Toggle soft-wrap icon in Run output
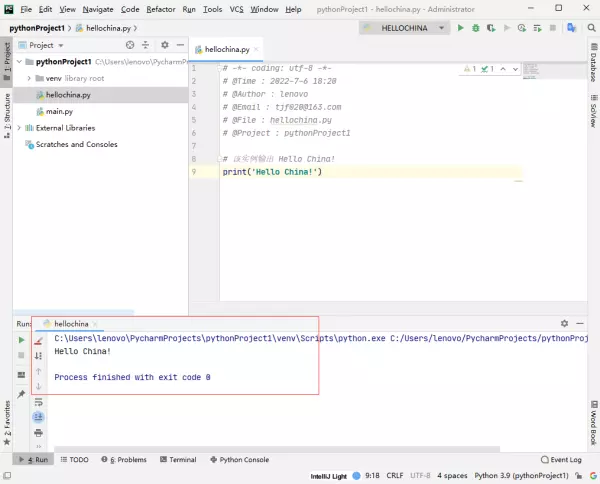 click(38, 402)
